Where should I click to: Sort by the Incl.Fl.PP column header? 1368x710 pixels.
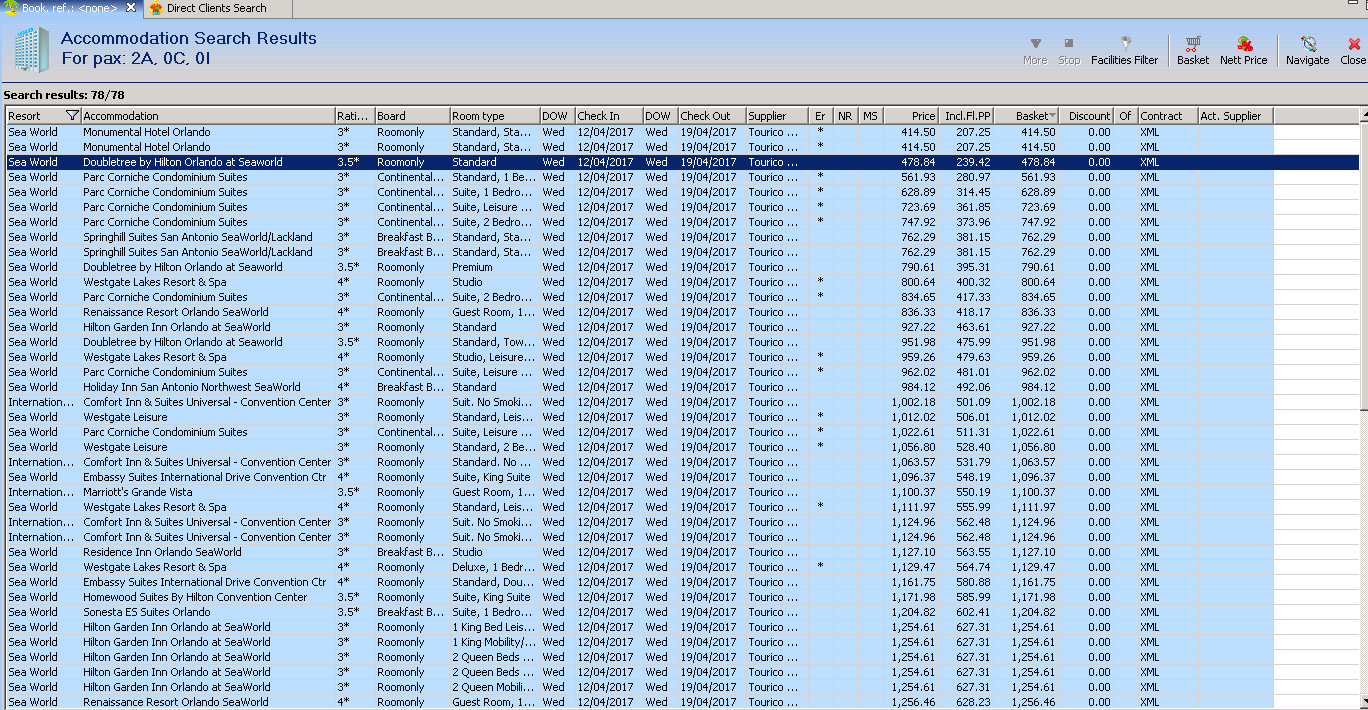tap(967, 116)
